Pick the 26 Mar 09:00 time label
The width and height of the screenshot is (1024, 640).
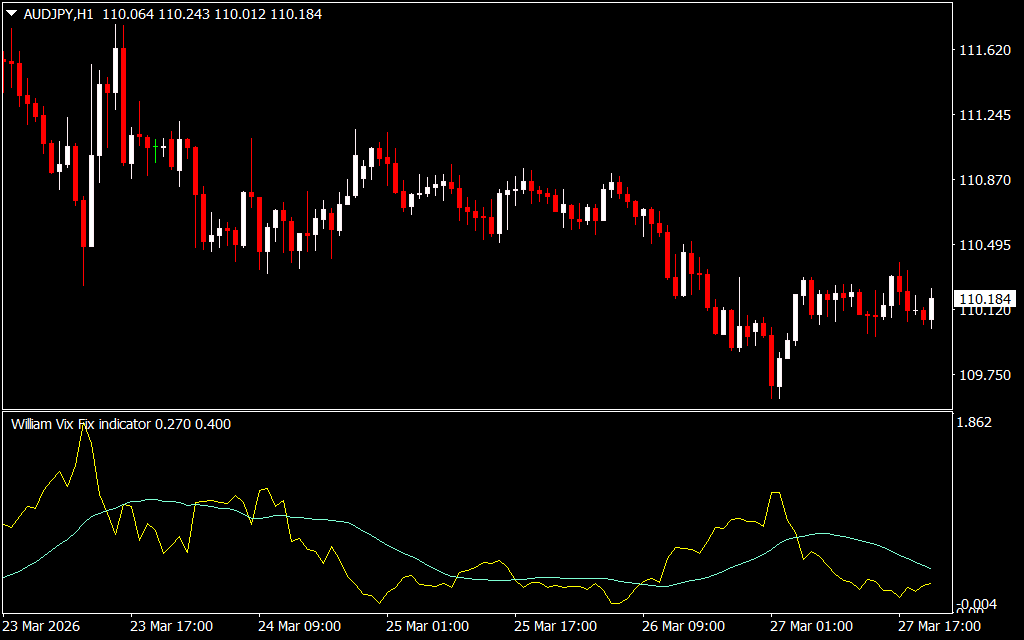point(684,626)
